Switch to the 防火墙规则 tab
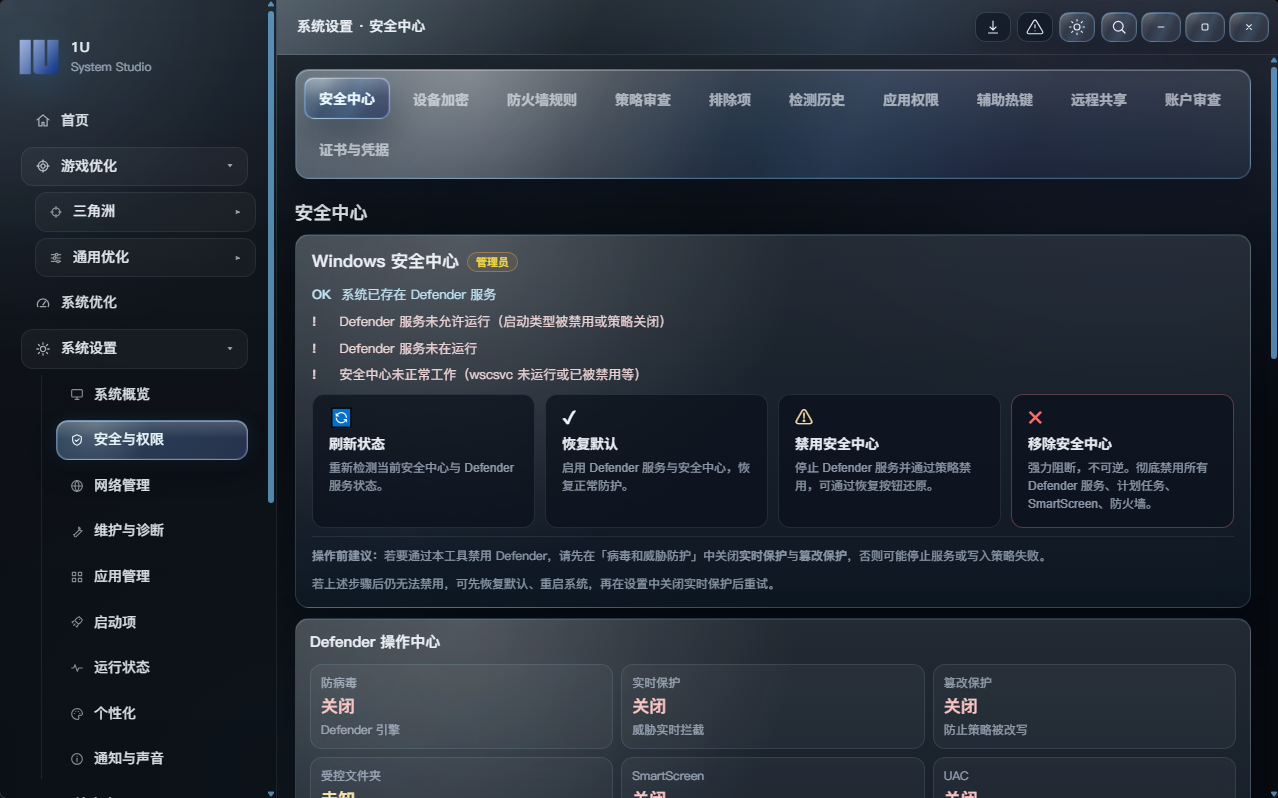Image resolution: width=1278 pixels, height=798 pixels. pyautogui.click(x=542, y=100)
